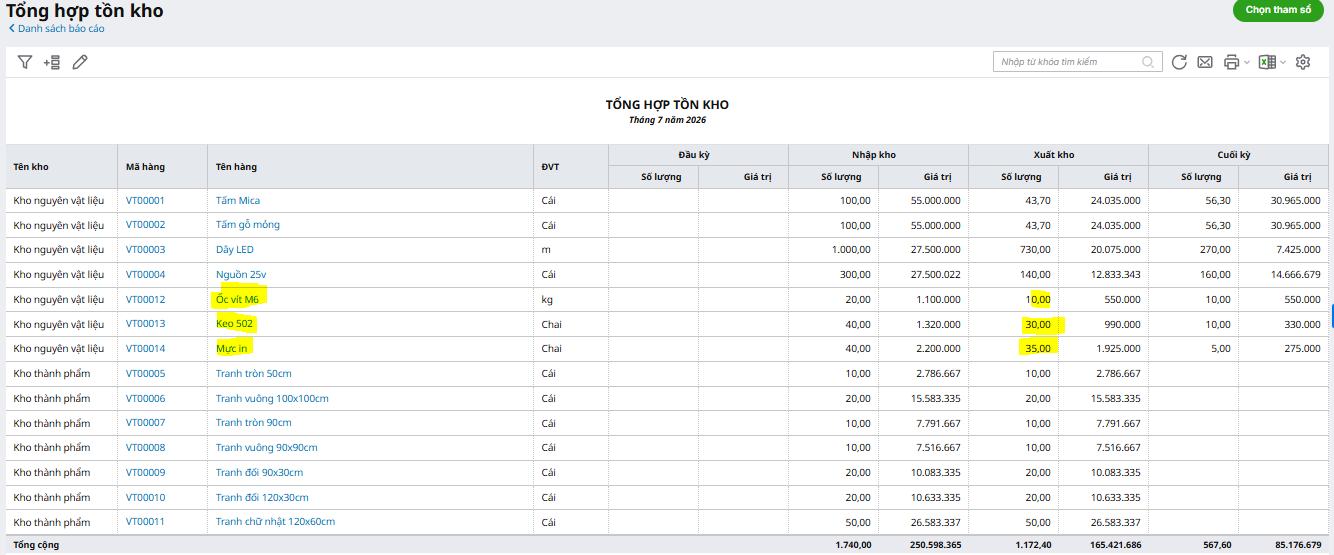Screen dimensions: 1334x555
Task: Open Tranh chữ nhật 120x60cm item link
Action: [276, 522]
